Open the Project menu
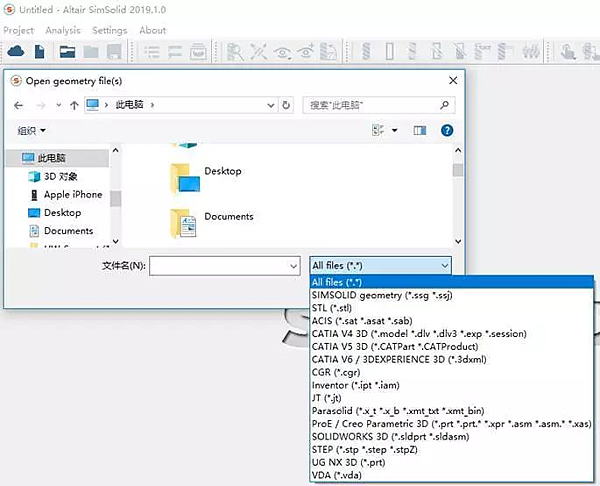 (x=18, y=30)
